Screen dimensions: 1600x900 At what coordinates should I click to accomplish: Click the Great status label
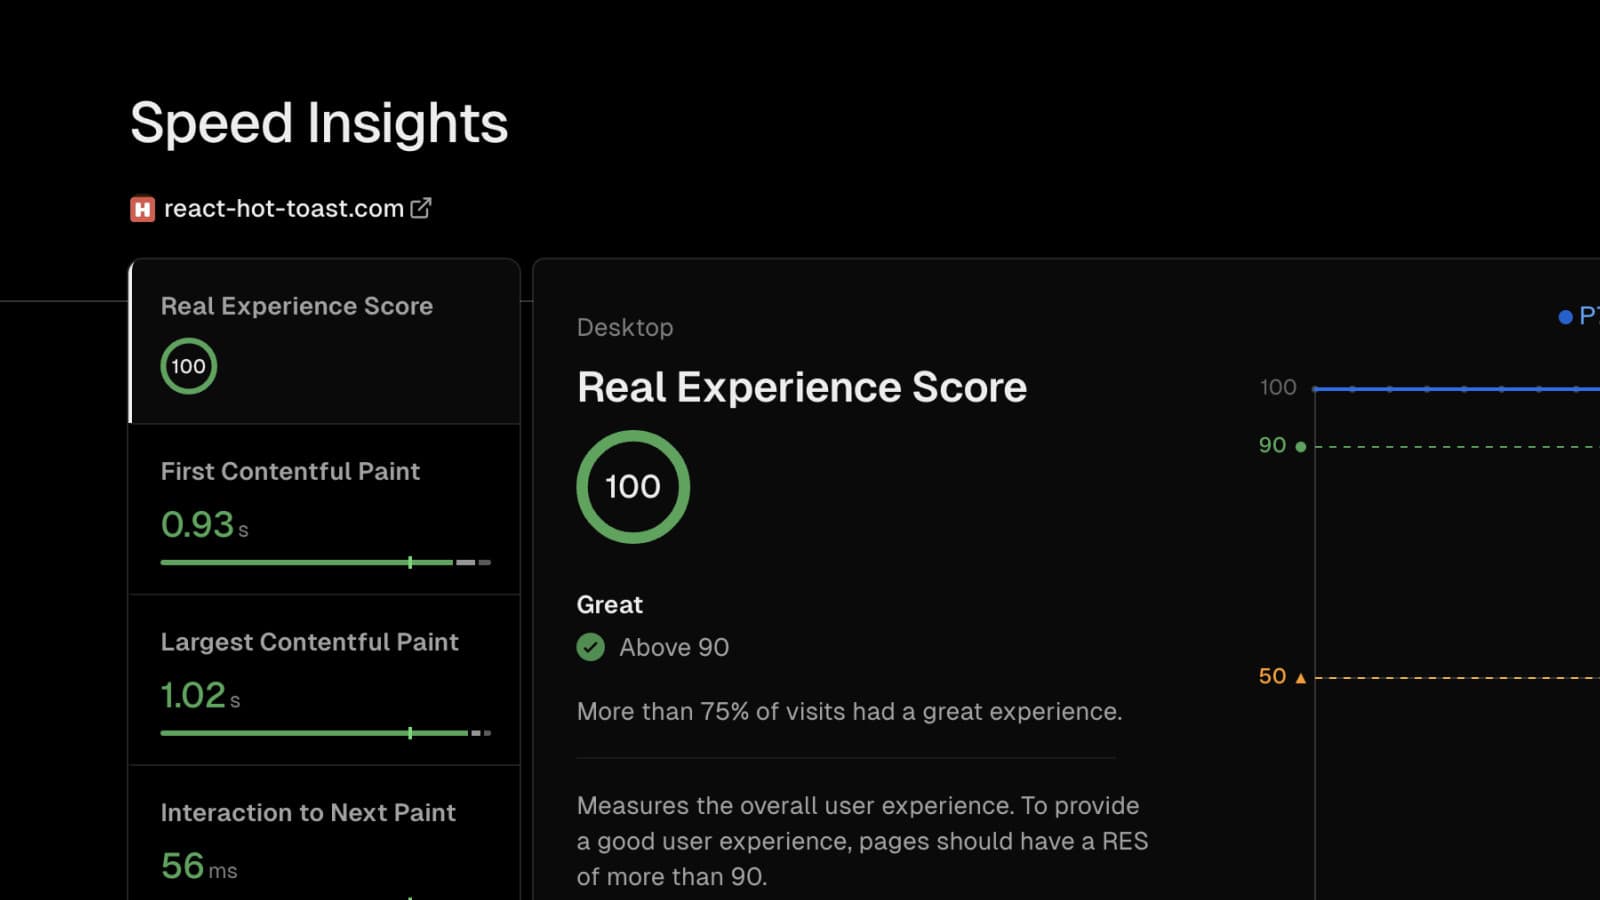coord(609,605)
